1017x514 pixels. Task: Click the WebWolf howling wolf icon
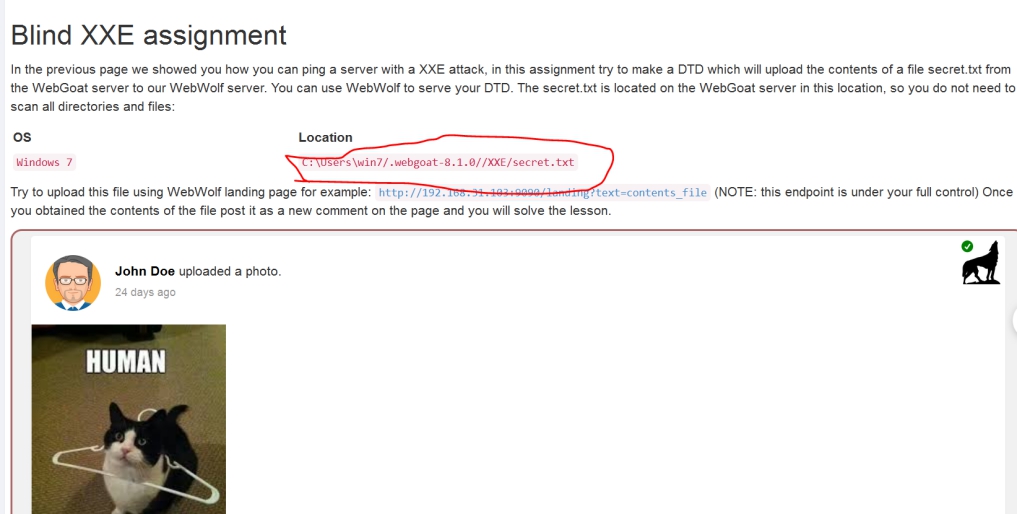[x=981, y=263]
